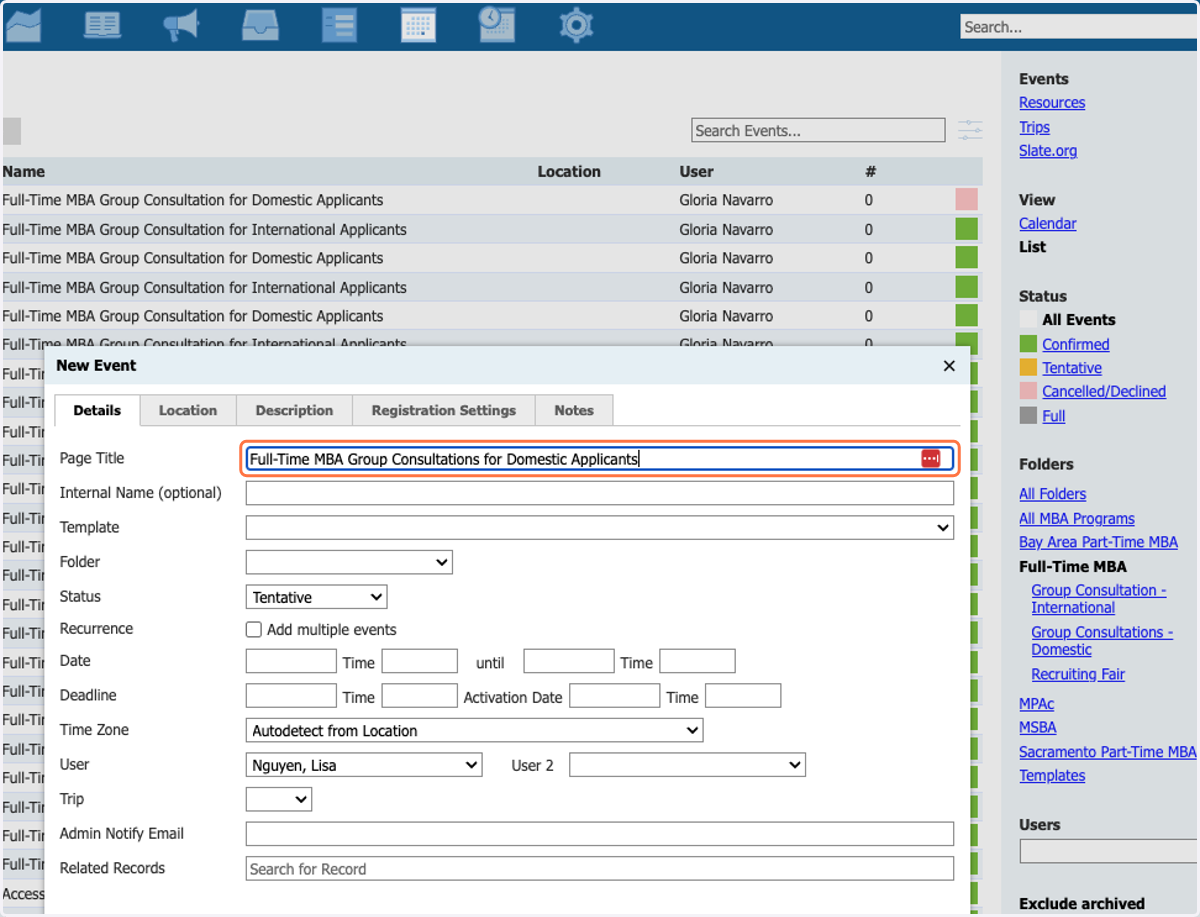Click the Internal Name (optional) field

click(x=599, y=493)
